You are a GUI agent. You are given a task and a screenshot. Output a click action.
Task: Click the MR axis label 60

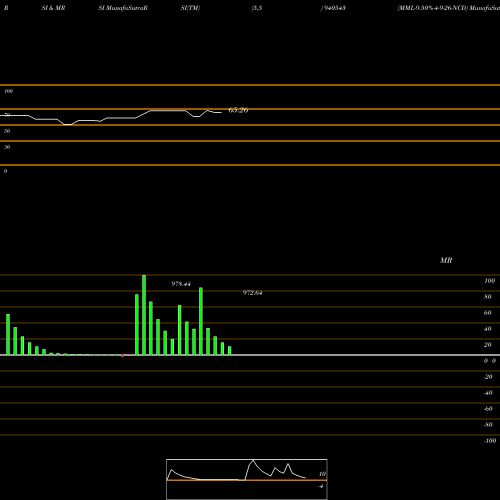coord(488,313)
